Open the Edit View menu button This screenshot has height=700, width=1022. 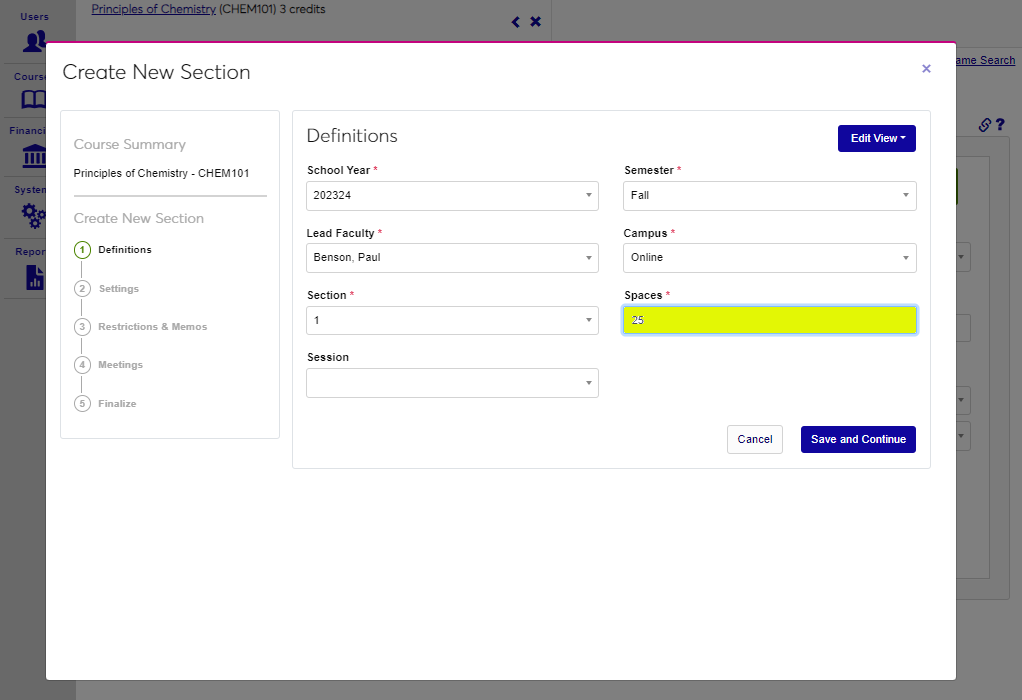pos(876,139)
